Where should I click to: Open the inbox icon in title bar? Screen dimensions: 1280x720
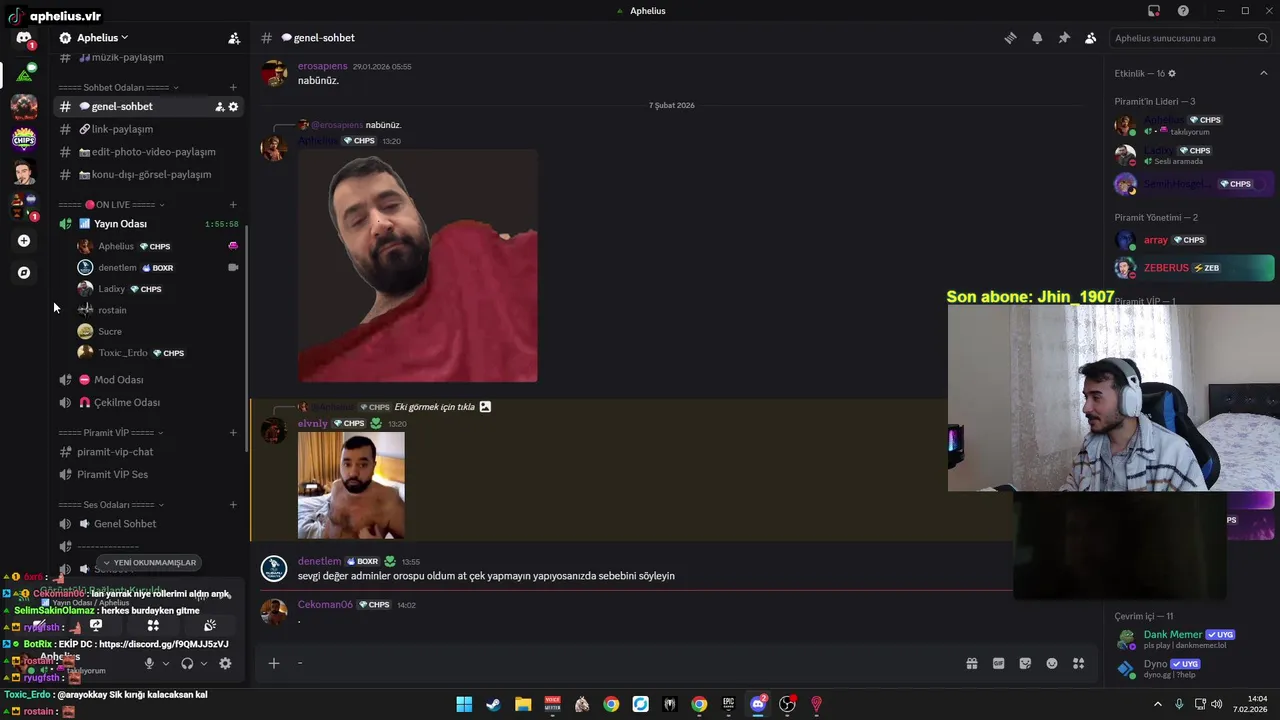pos(1154,11)
